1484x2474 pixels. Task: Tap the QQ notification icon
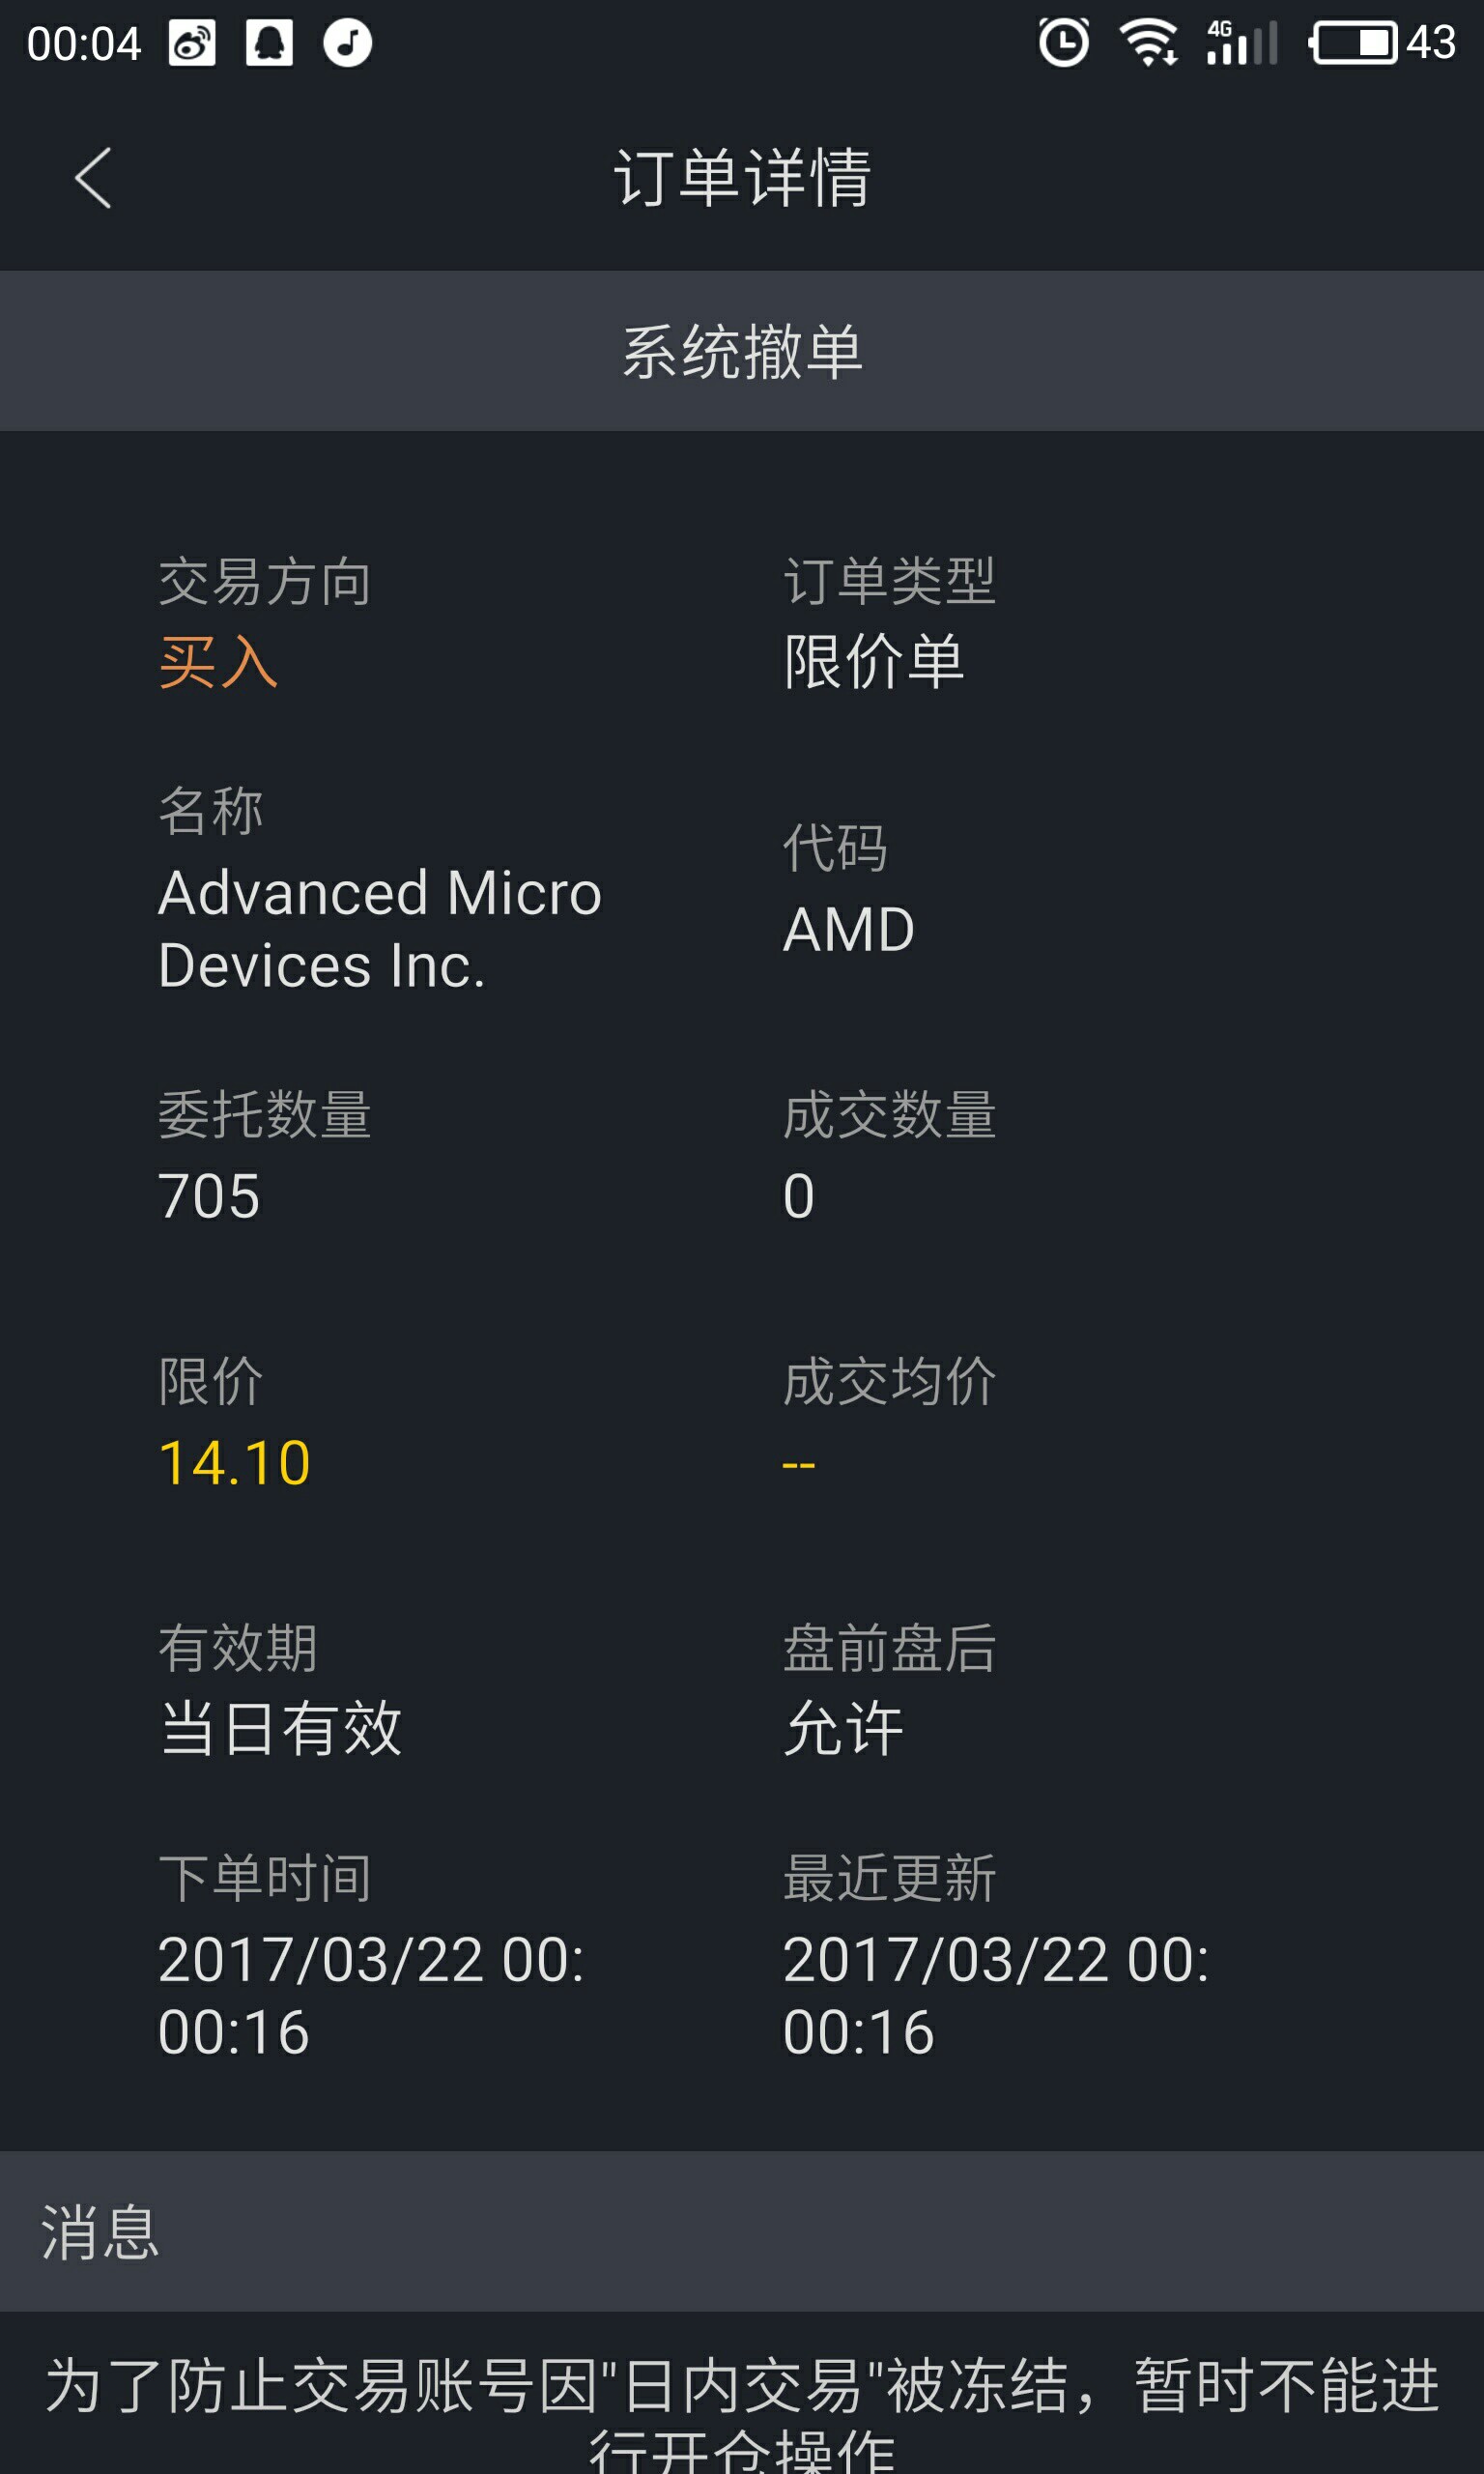(269, 43)
